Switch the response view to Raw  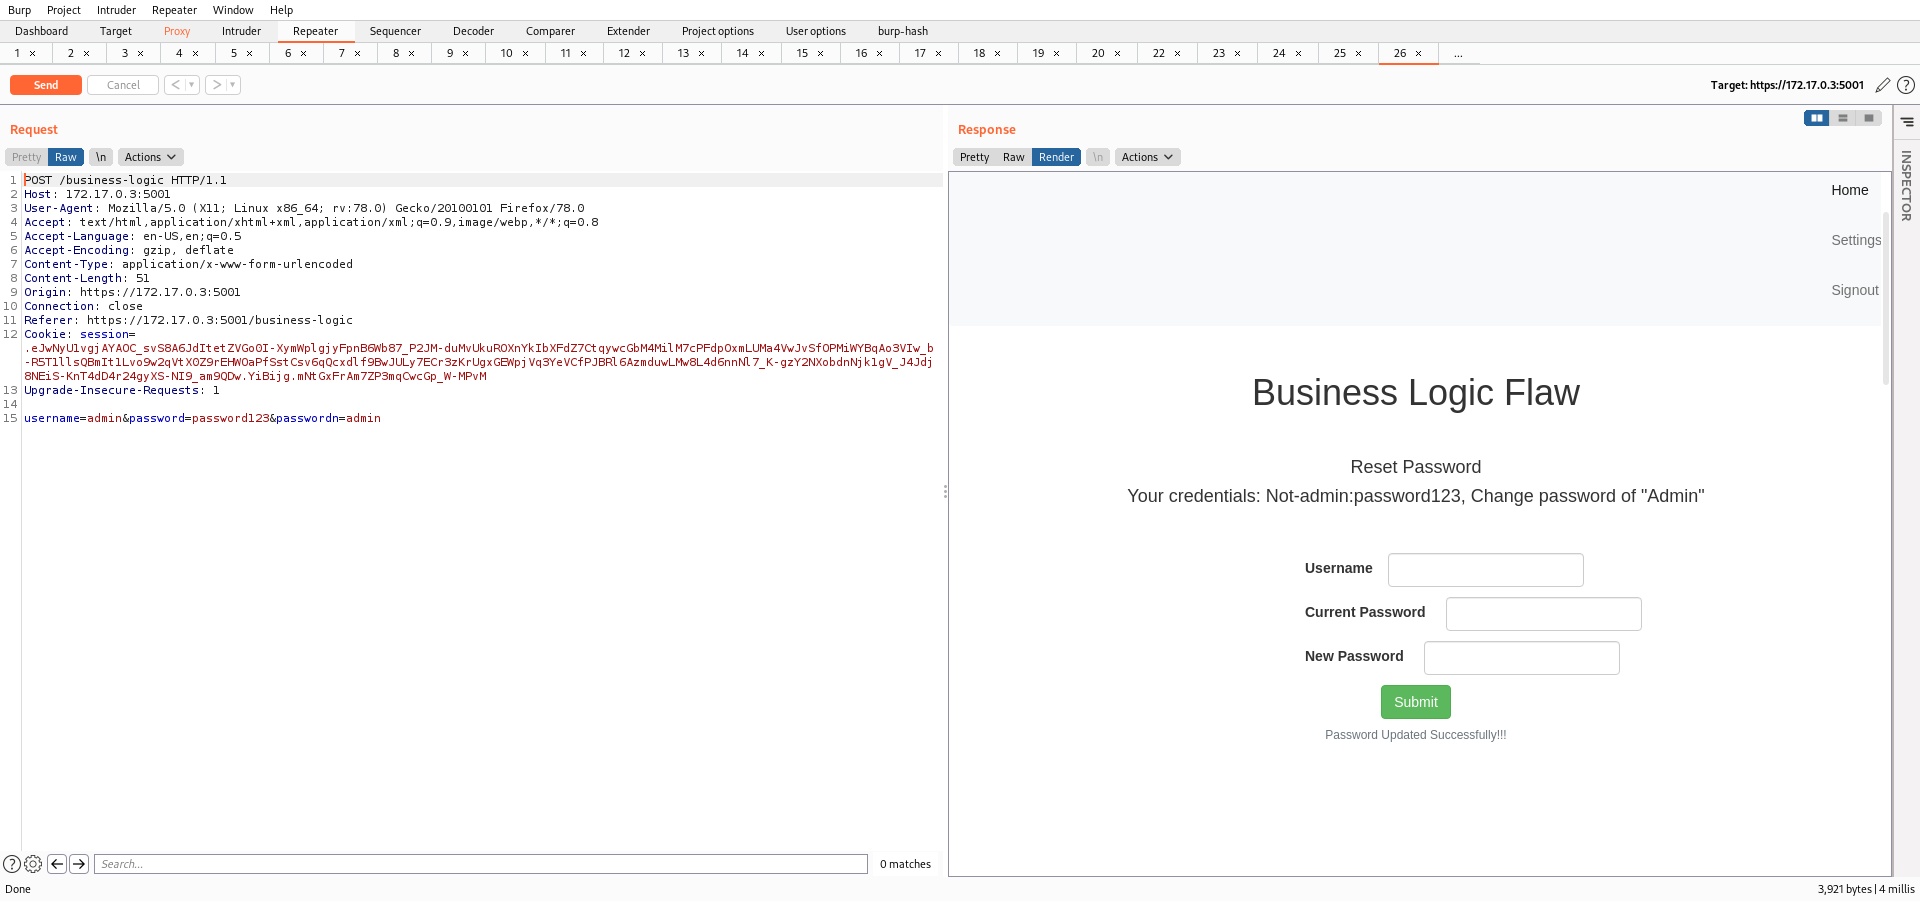click(x=1013, y=157)
